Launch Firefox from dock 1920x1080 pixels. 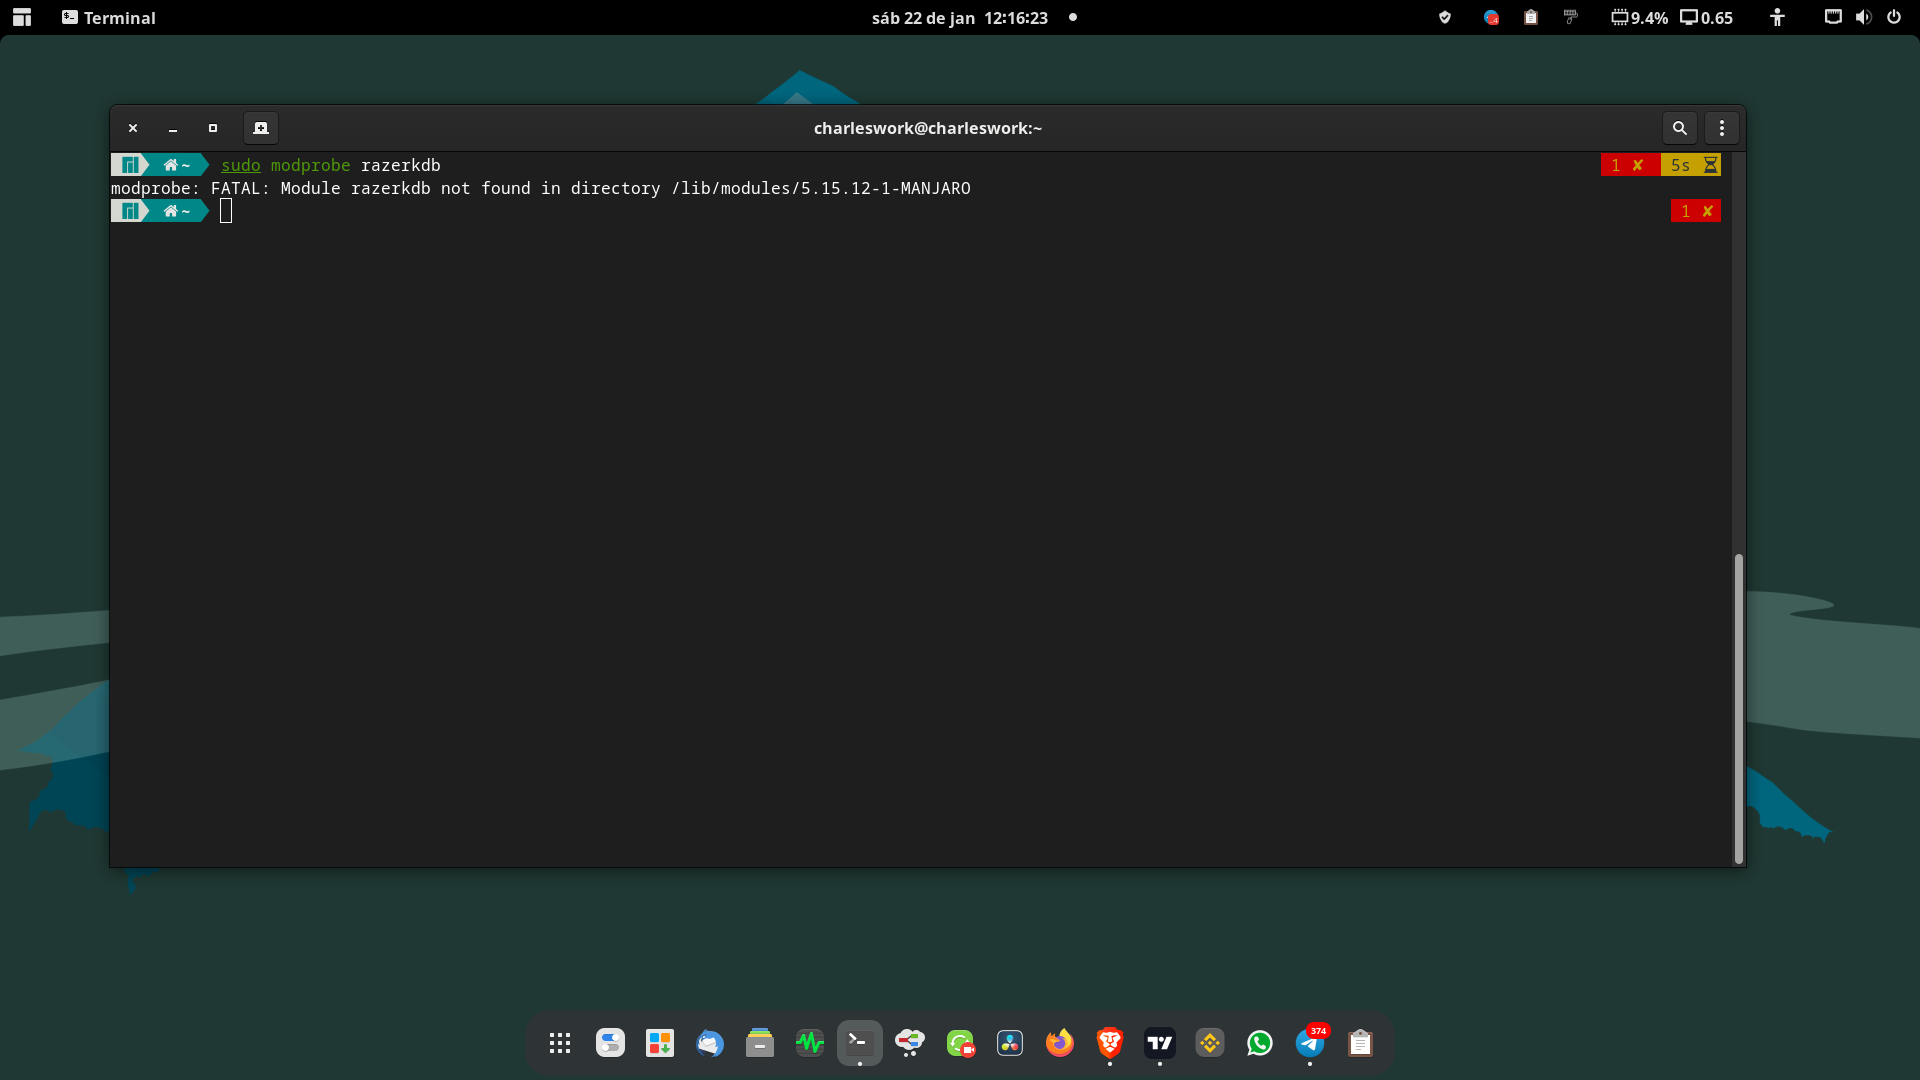[x=1060, y=1043]
